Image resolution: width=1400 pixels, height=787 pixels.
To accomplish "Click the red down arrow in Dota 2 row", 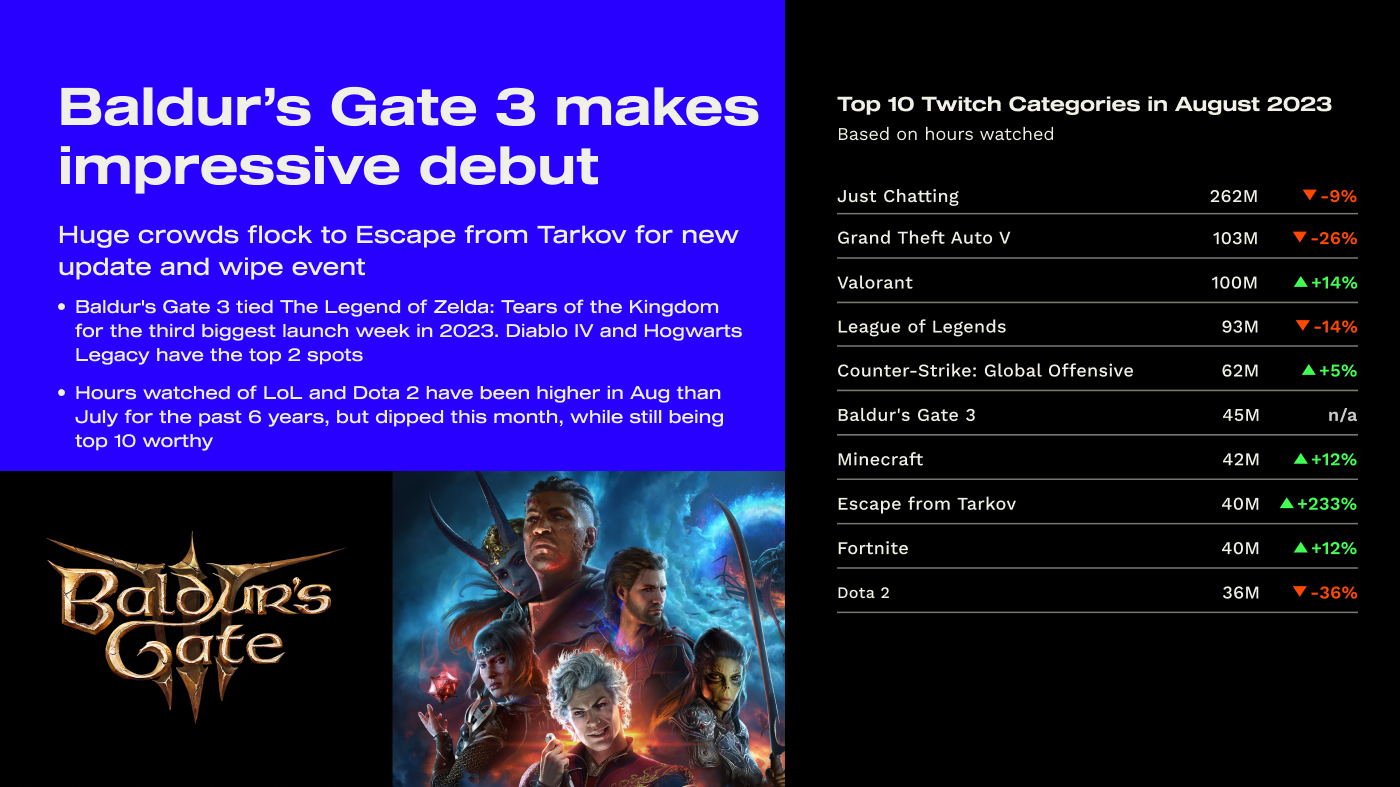I will [x=1300, y=592].
